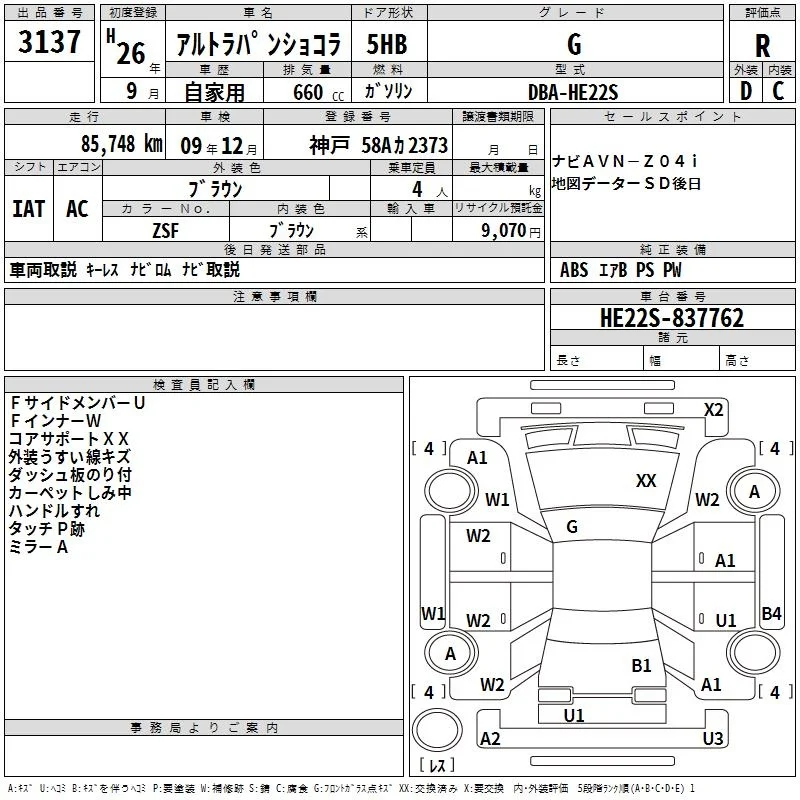Select the mileage 85,748 km

122,144
